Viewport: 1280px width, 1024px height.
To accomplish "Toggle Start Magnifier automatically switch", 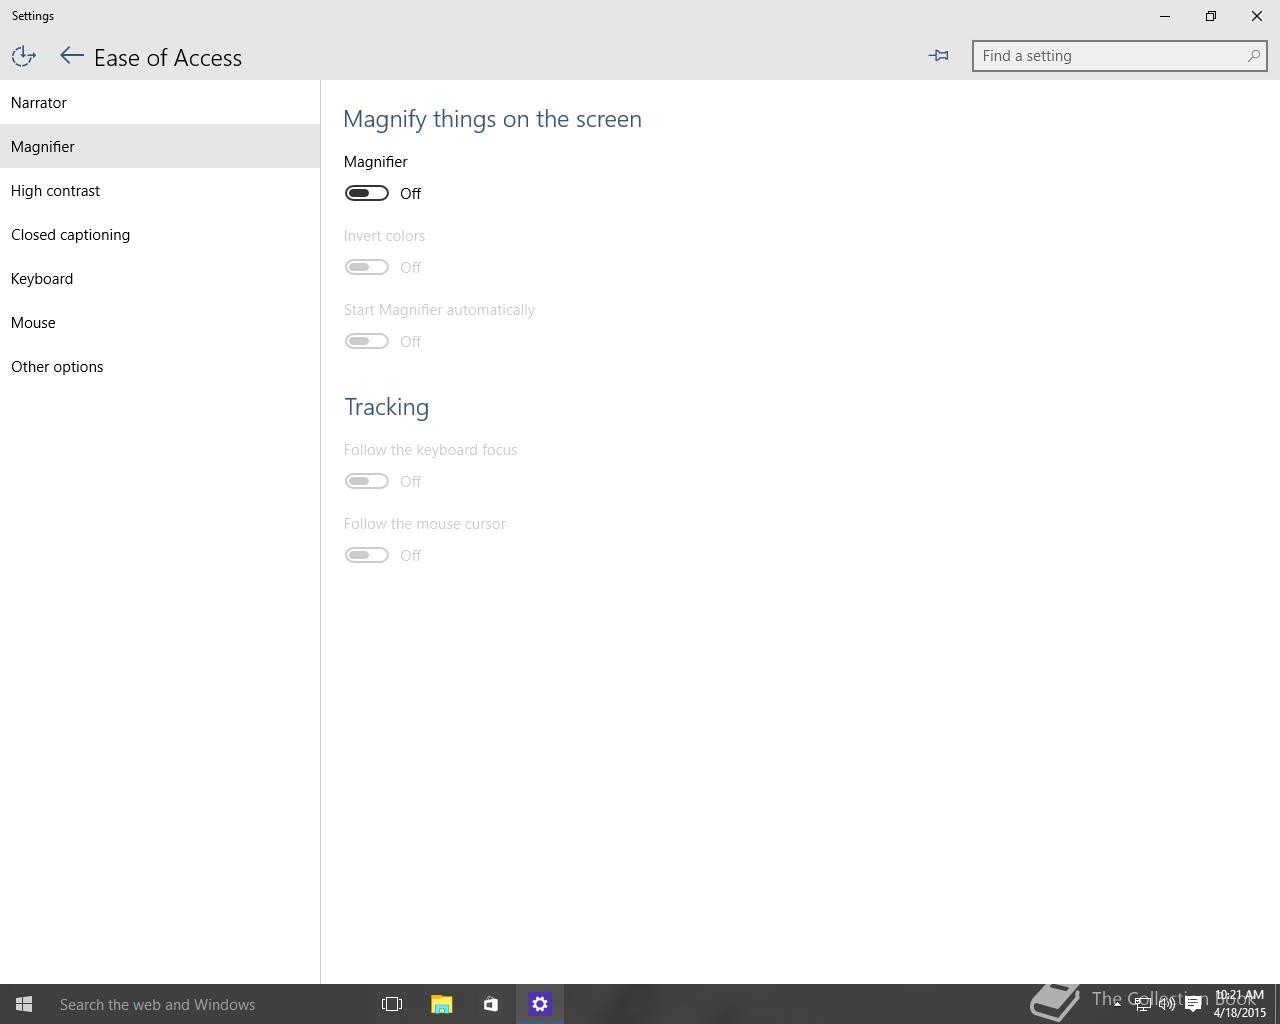I will pyautogui.click(x=366, y=341).
